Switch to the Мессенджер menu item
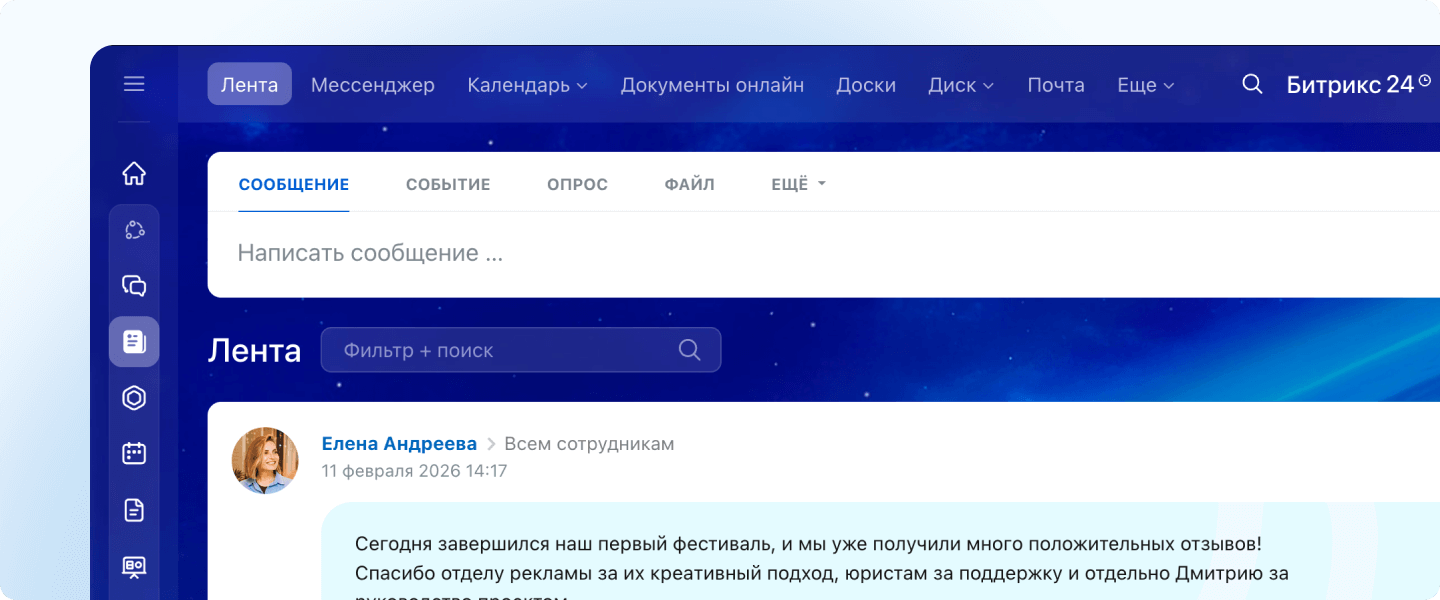 tap(372, 85)
